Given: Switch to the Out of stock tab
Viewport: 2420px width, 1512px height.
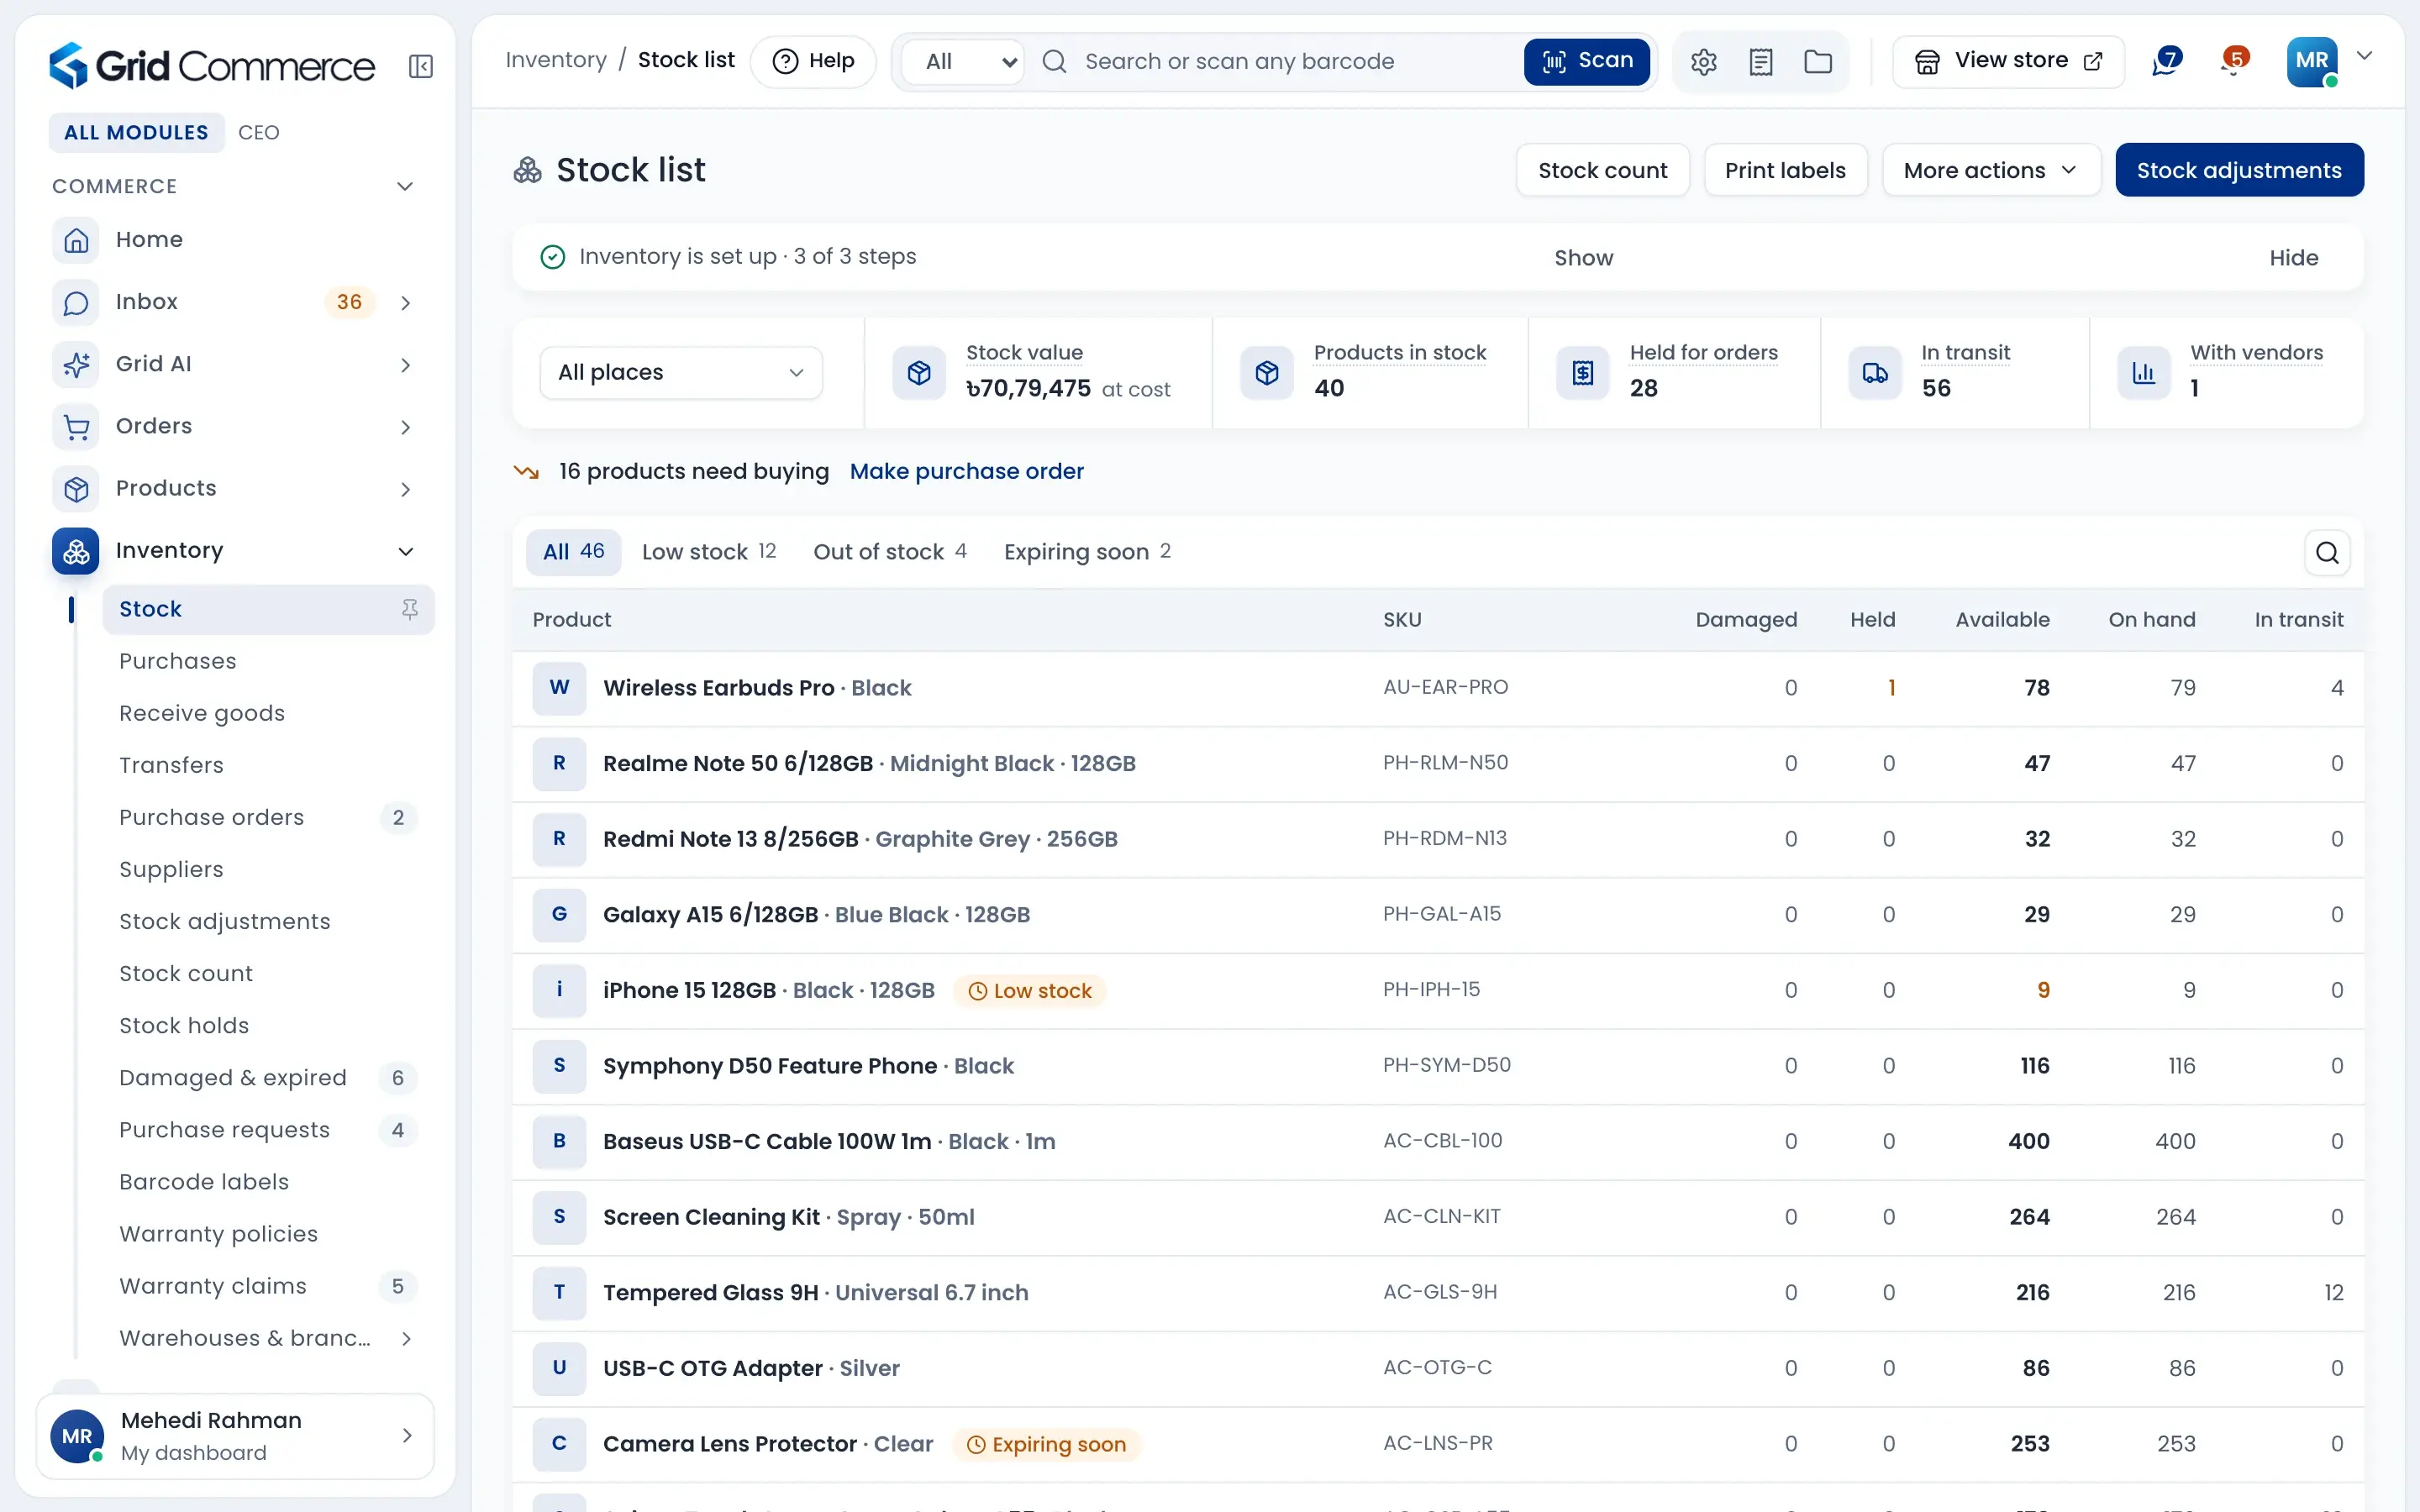Looking at the screenshot, I should [889, 552].
